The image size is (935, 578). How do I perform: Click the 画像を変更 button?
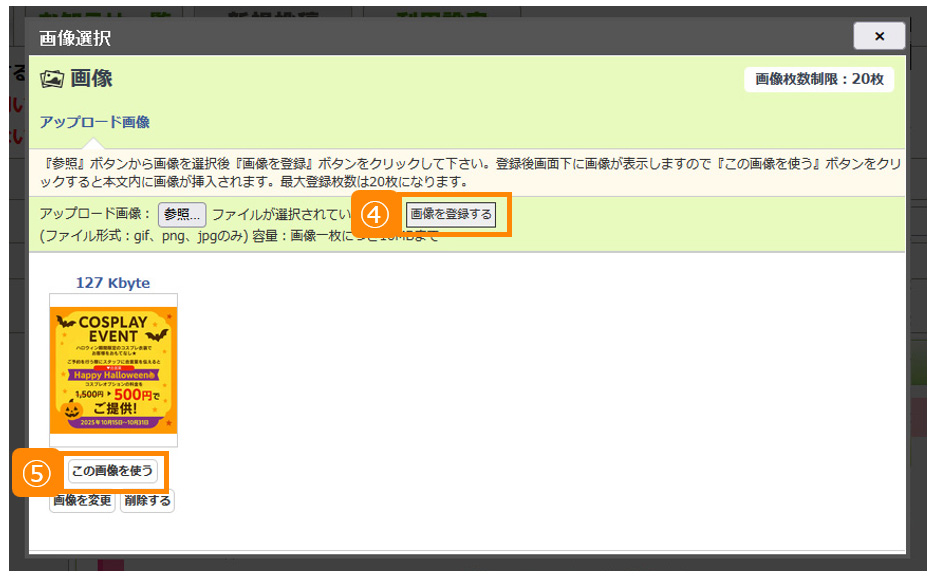(x=82, y=501)
